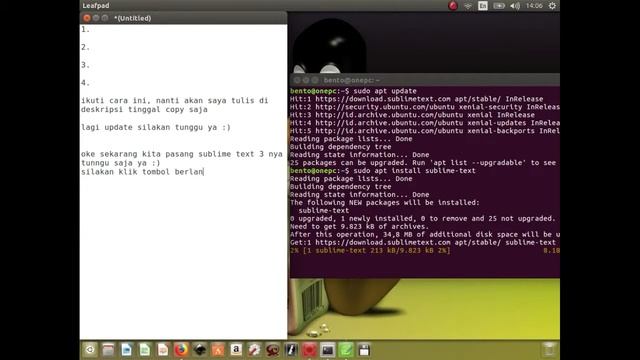Click the line '3.' in Leafpad
Screen dimensions: 640x360
pyautogui.click(x=85, y=65)
